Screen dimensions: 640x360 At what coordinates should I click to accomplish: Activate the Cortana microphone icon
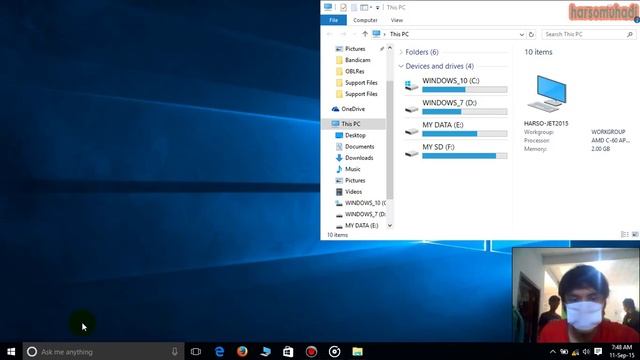tap(175, 351)
